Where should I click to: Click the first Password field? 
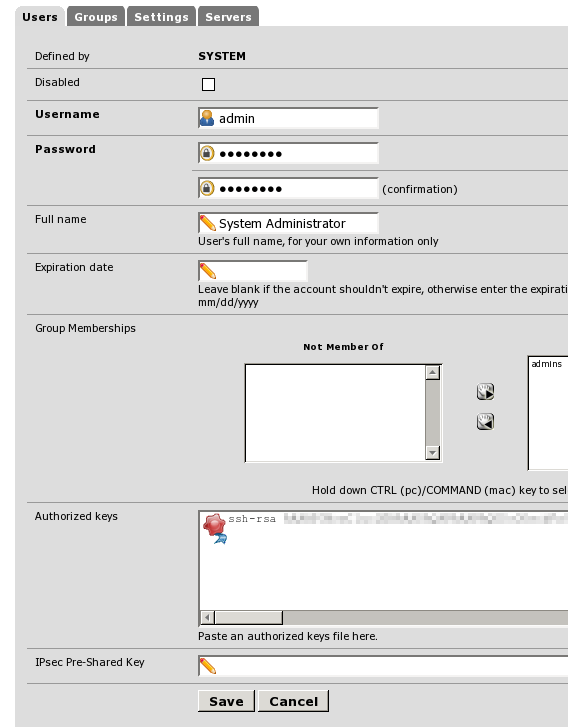[288, 153]
